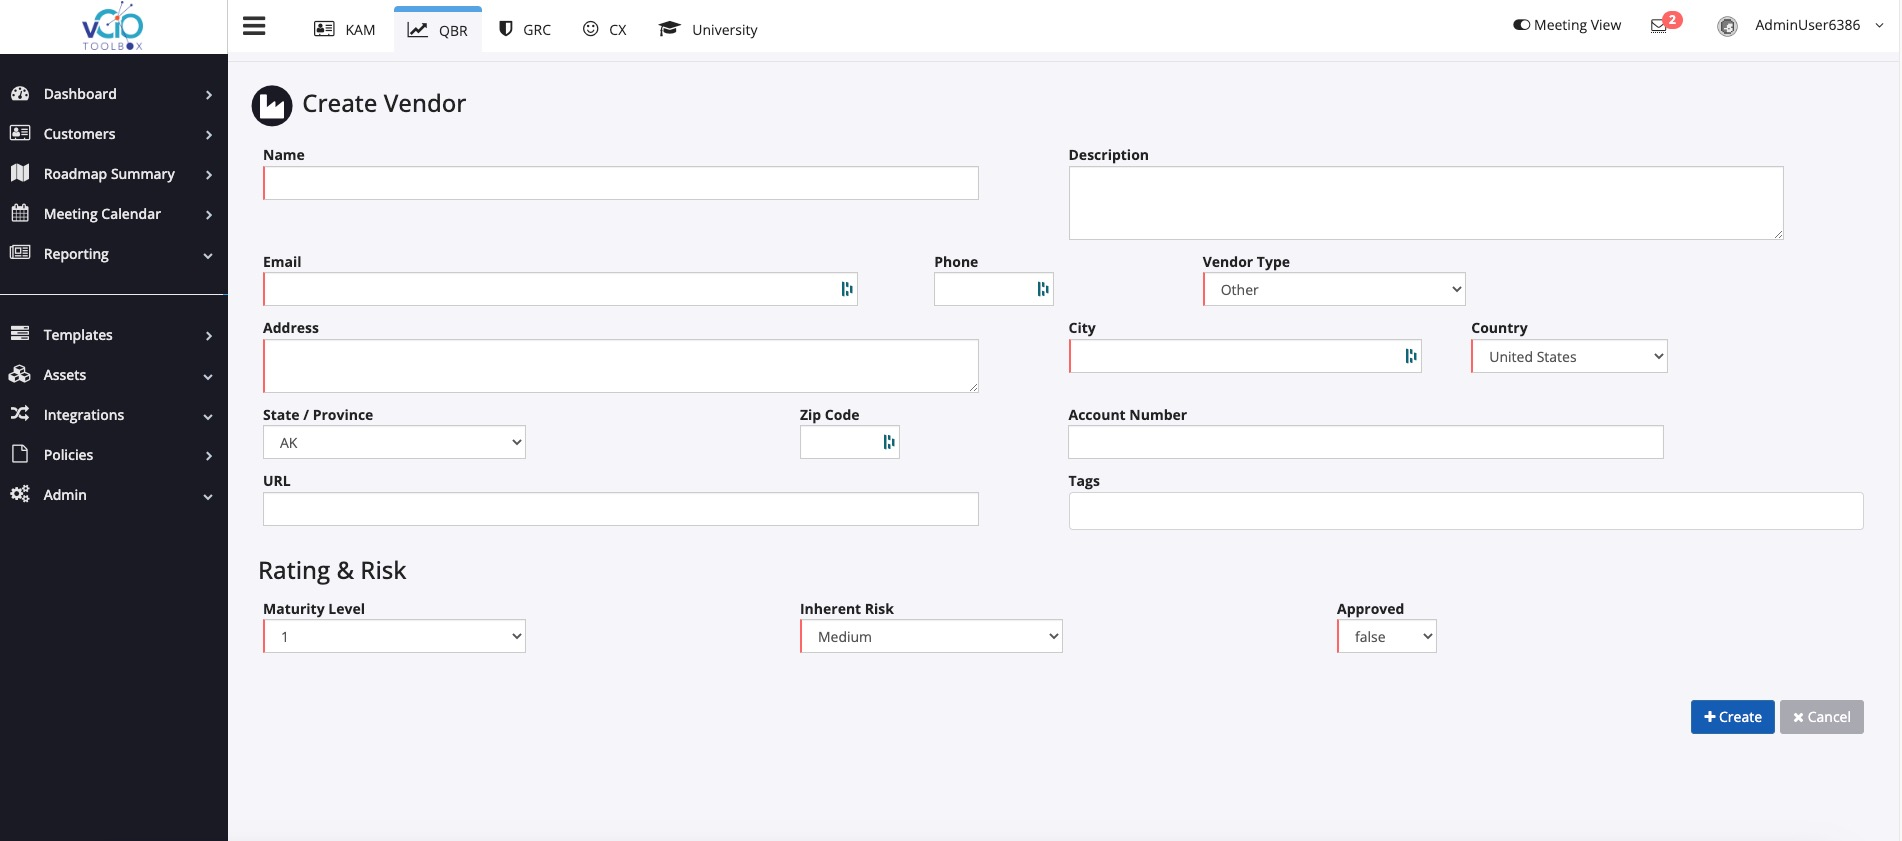Open the mail notifications icon
This screenshot has height=841, width=1902.
pos(1659,26)
